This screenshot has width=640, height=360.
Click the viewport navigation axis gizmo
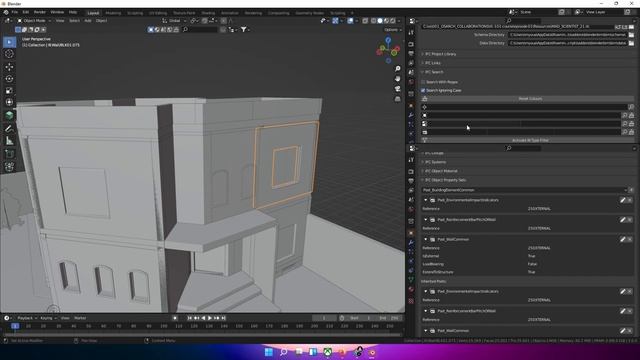388,50
